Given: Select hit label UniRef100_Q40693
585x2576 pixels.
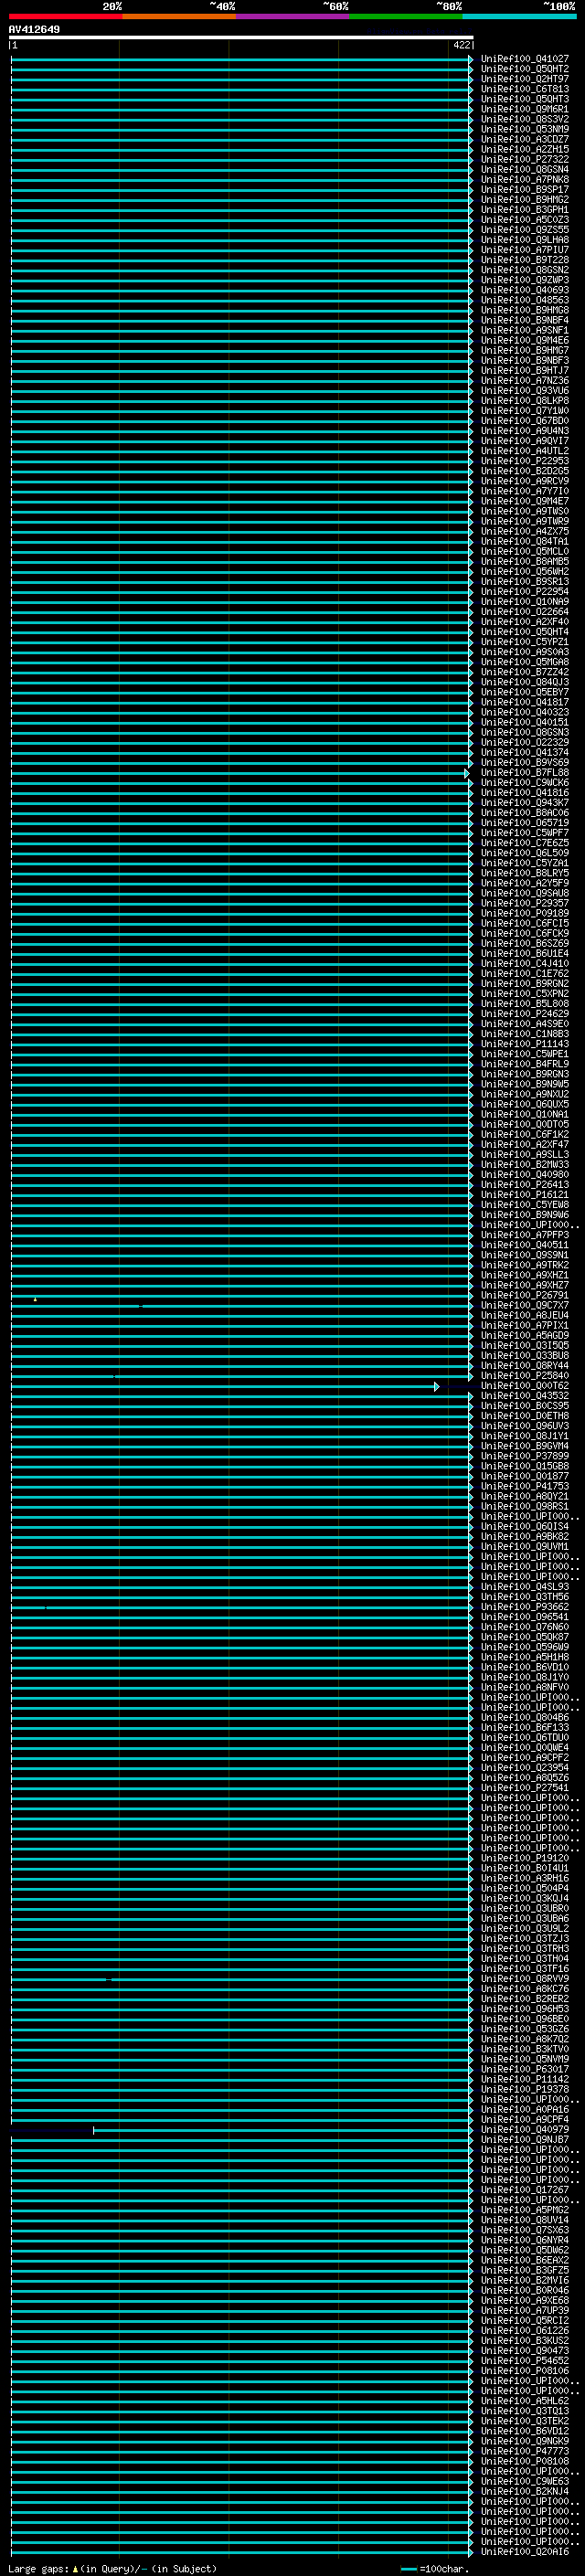Looking at the screenshot, I should pyautogui.click(x=525, y=290).
